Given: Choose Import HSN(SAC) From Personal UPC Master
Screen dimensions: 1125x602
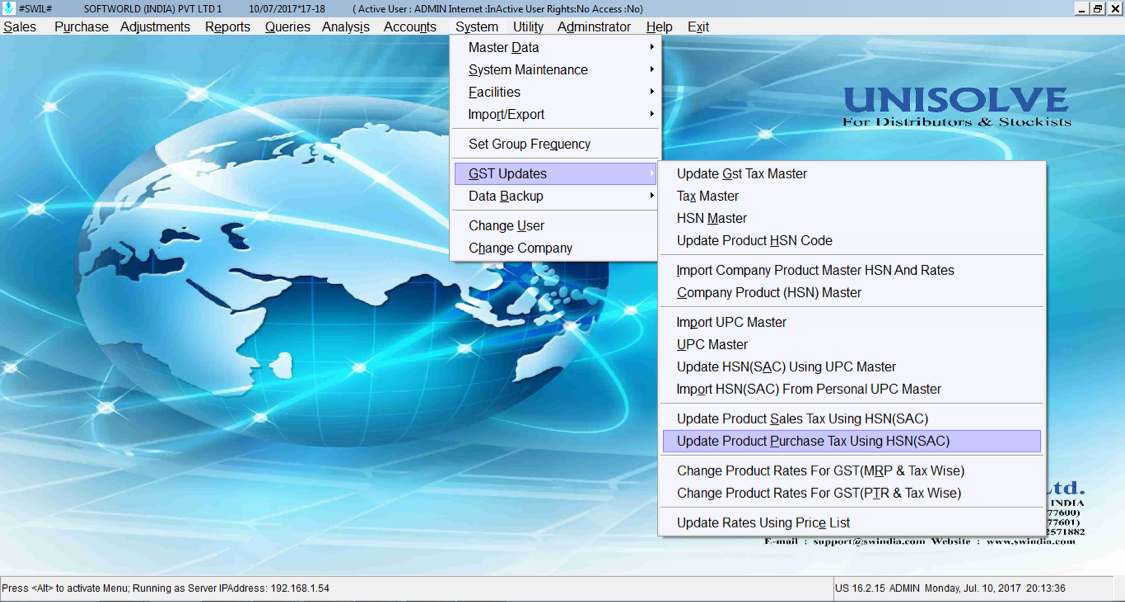Looking at the screenshot, I should point(852,389).
